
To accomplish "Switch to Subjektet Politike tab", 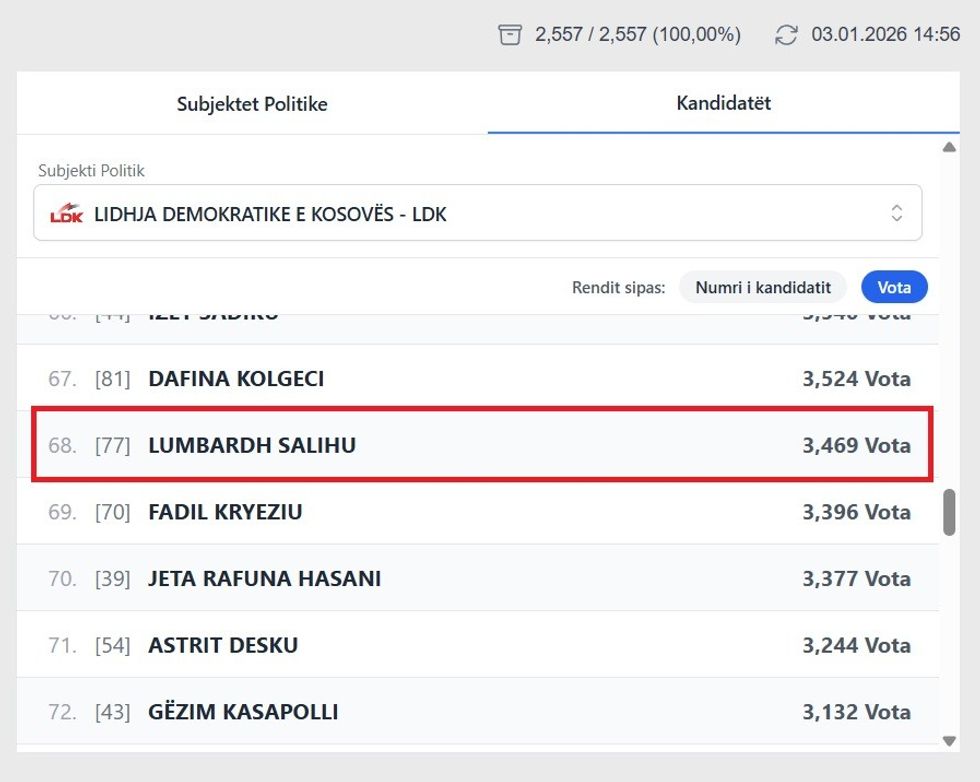I will tap(252, 104).
